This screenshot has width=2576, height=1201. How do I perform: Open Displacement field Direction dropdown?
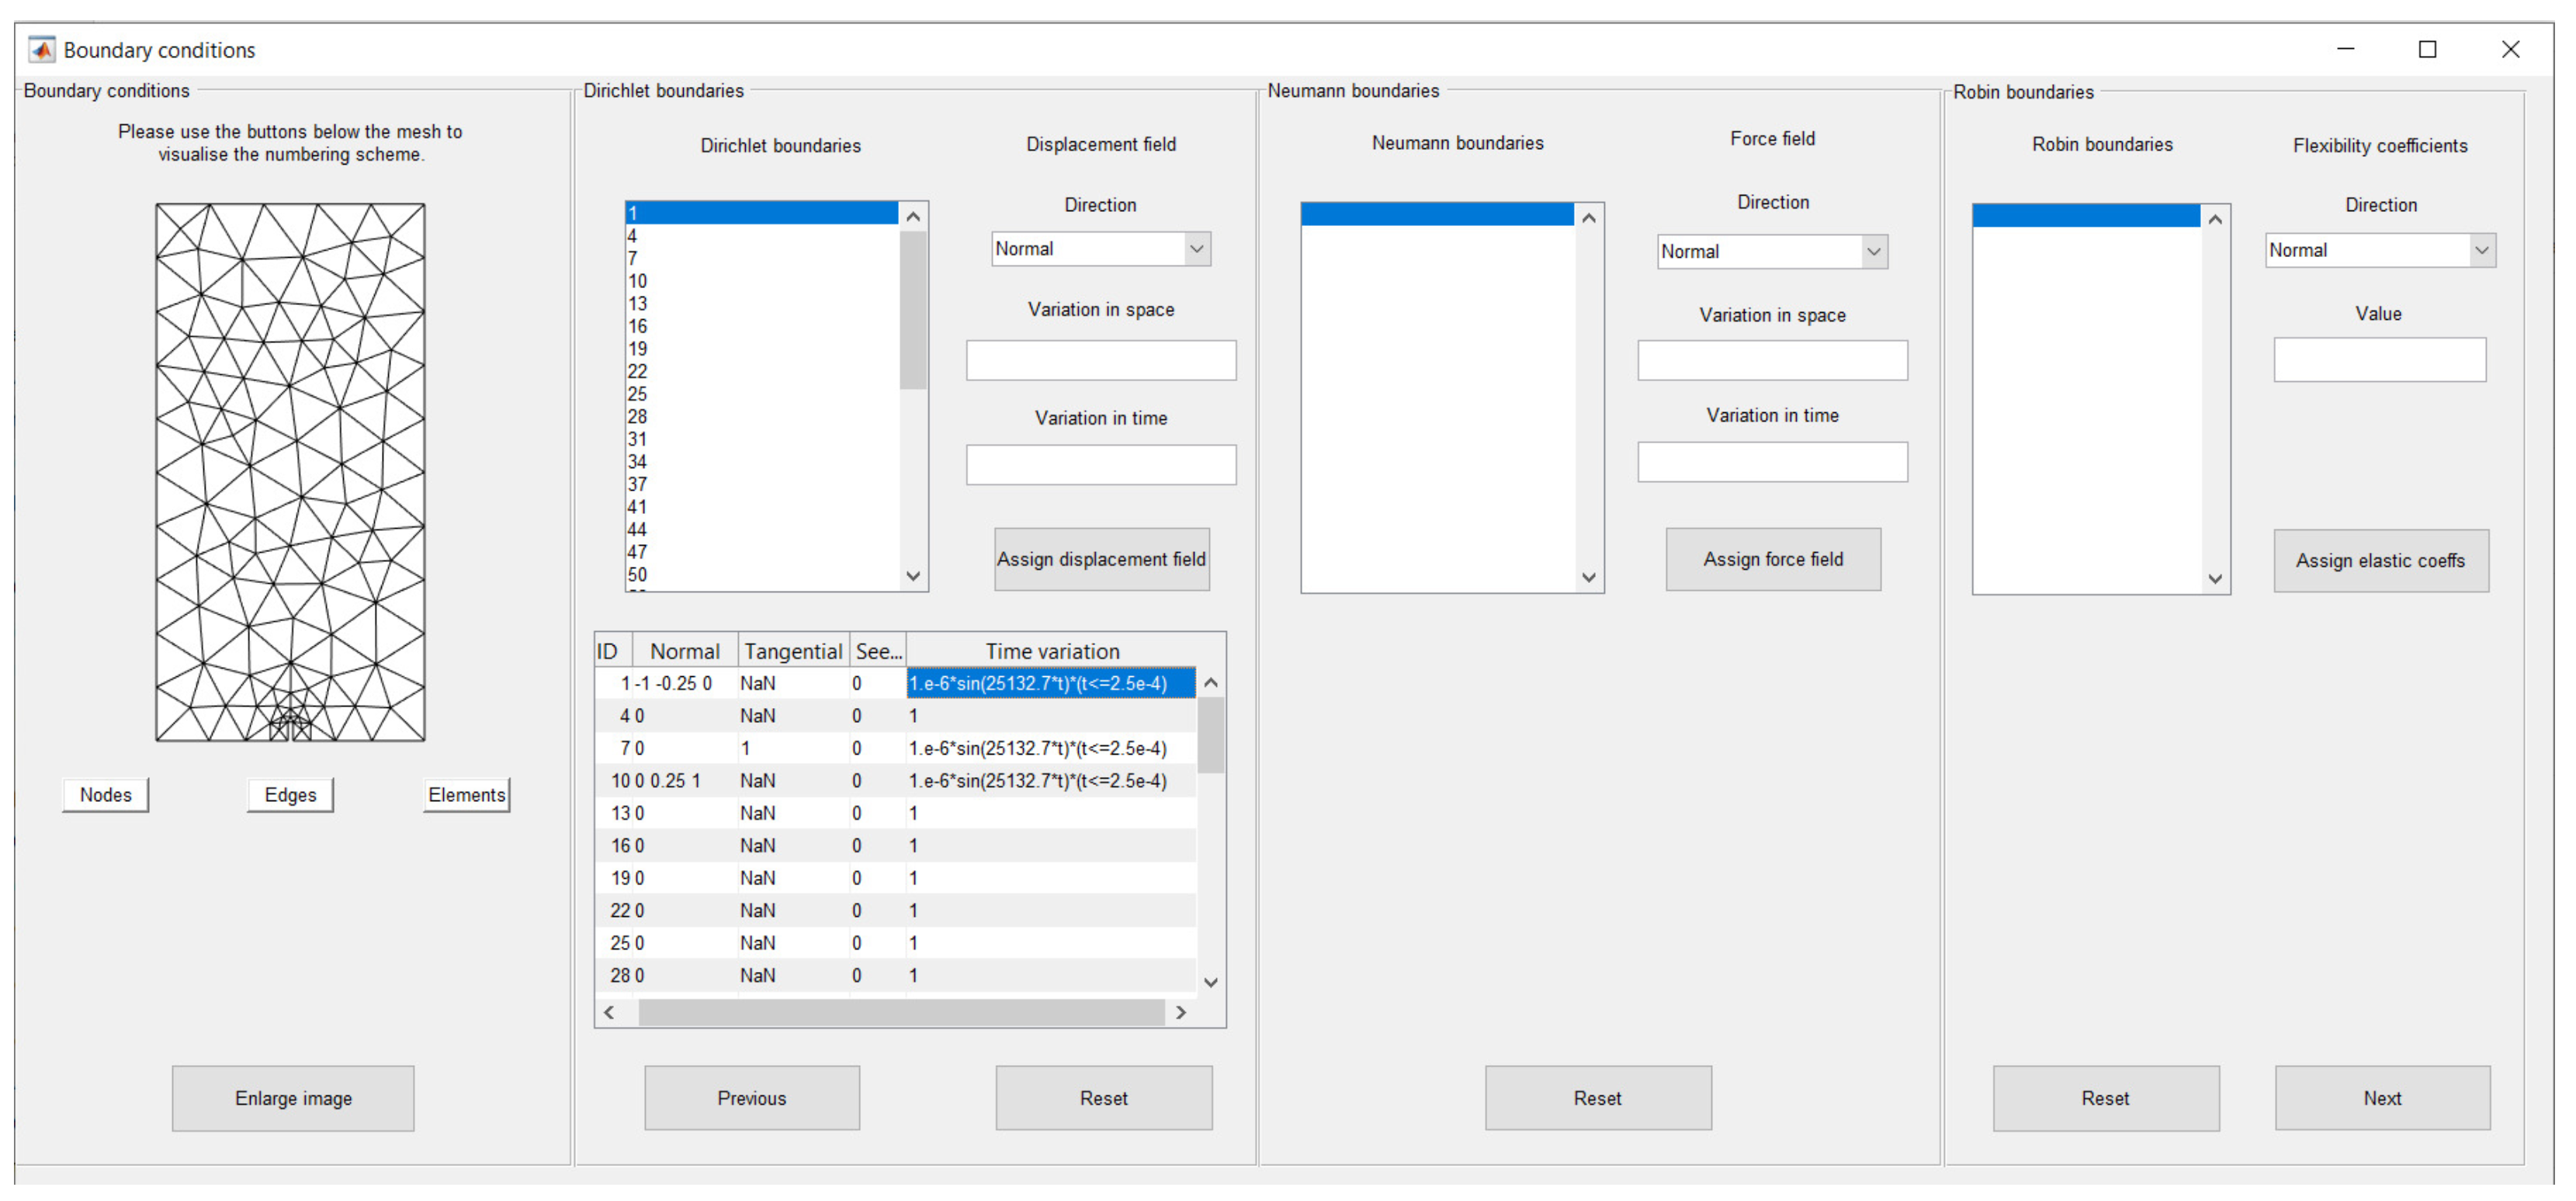coord(1100,249)
